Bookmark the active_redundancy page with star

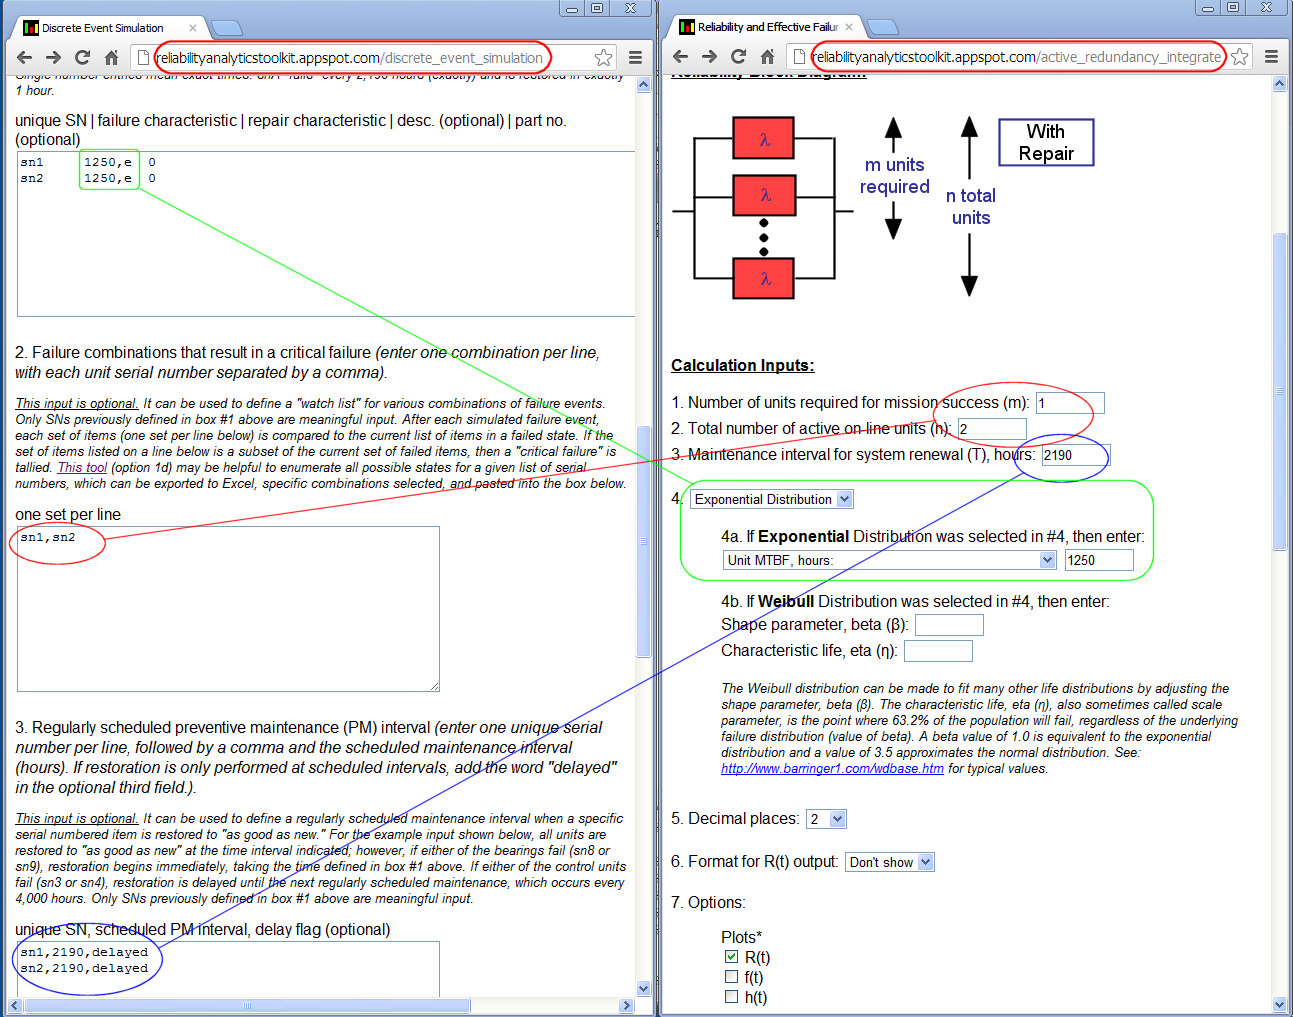1239,56
